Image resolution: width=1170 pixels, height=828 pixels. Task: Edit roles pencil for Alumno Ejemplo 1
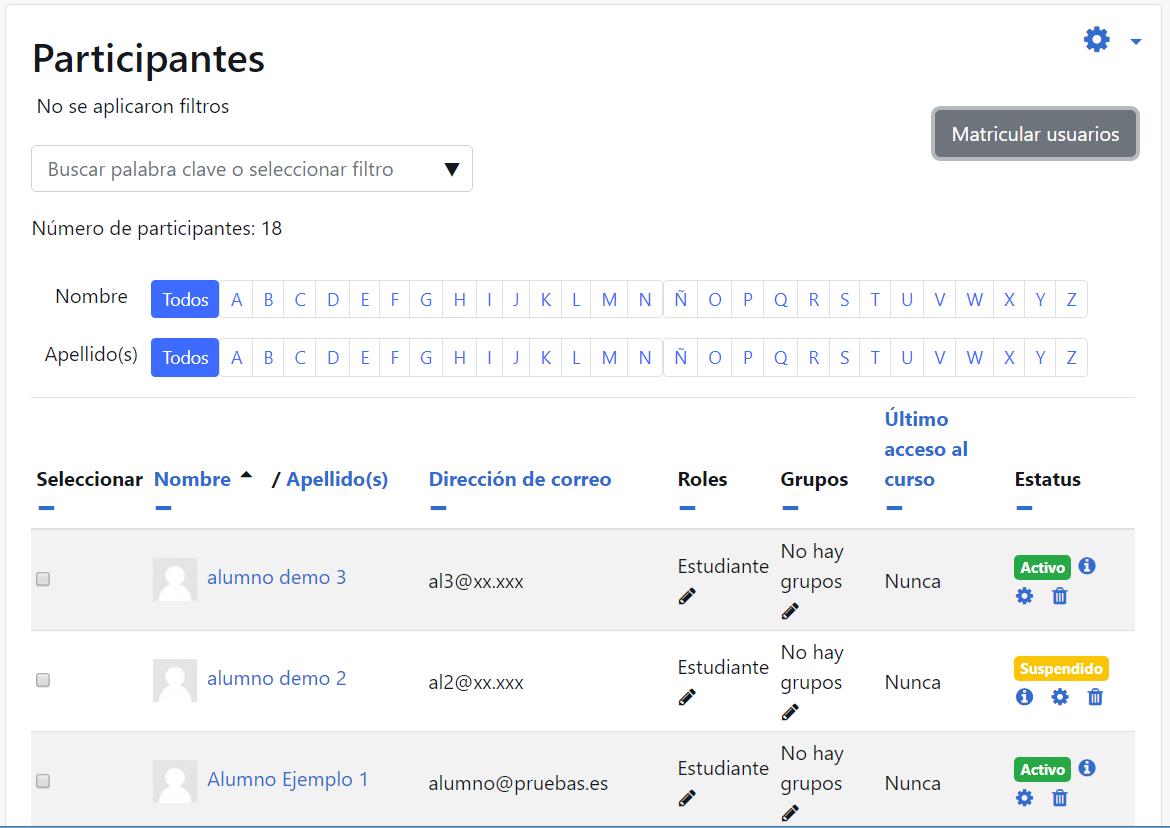click(x=687, y=798)
